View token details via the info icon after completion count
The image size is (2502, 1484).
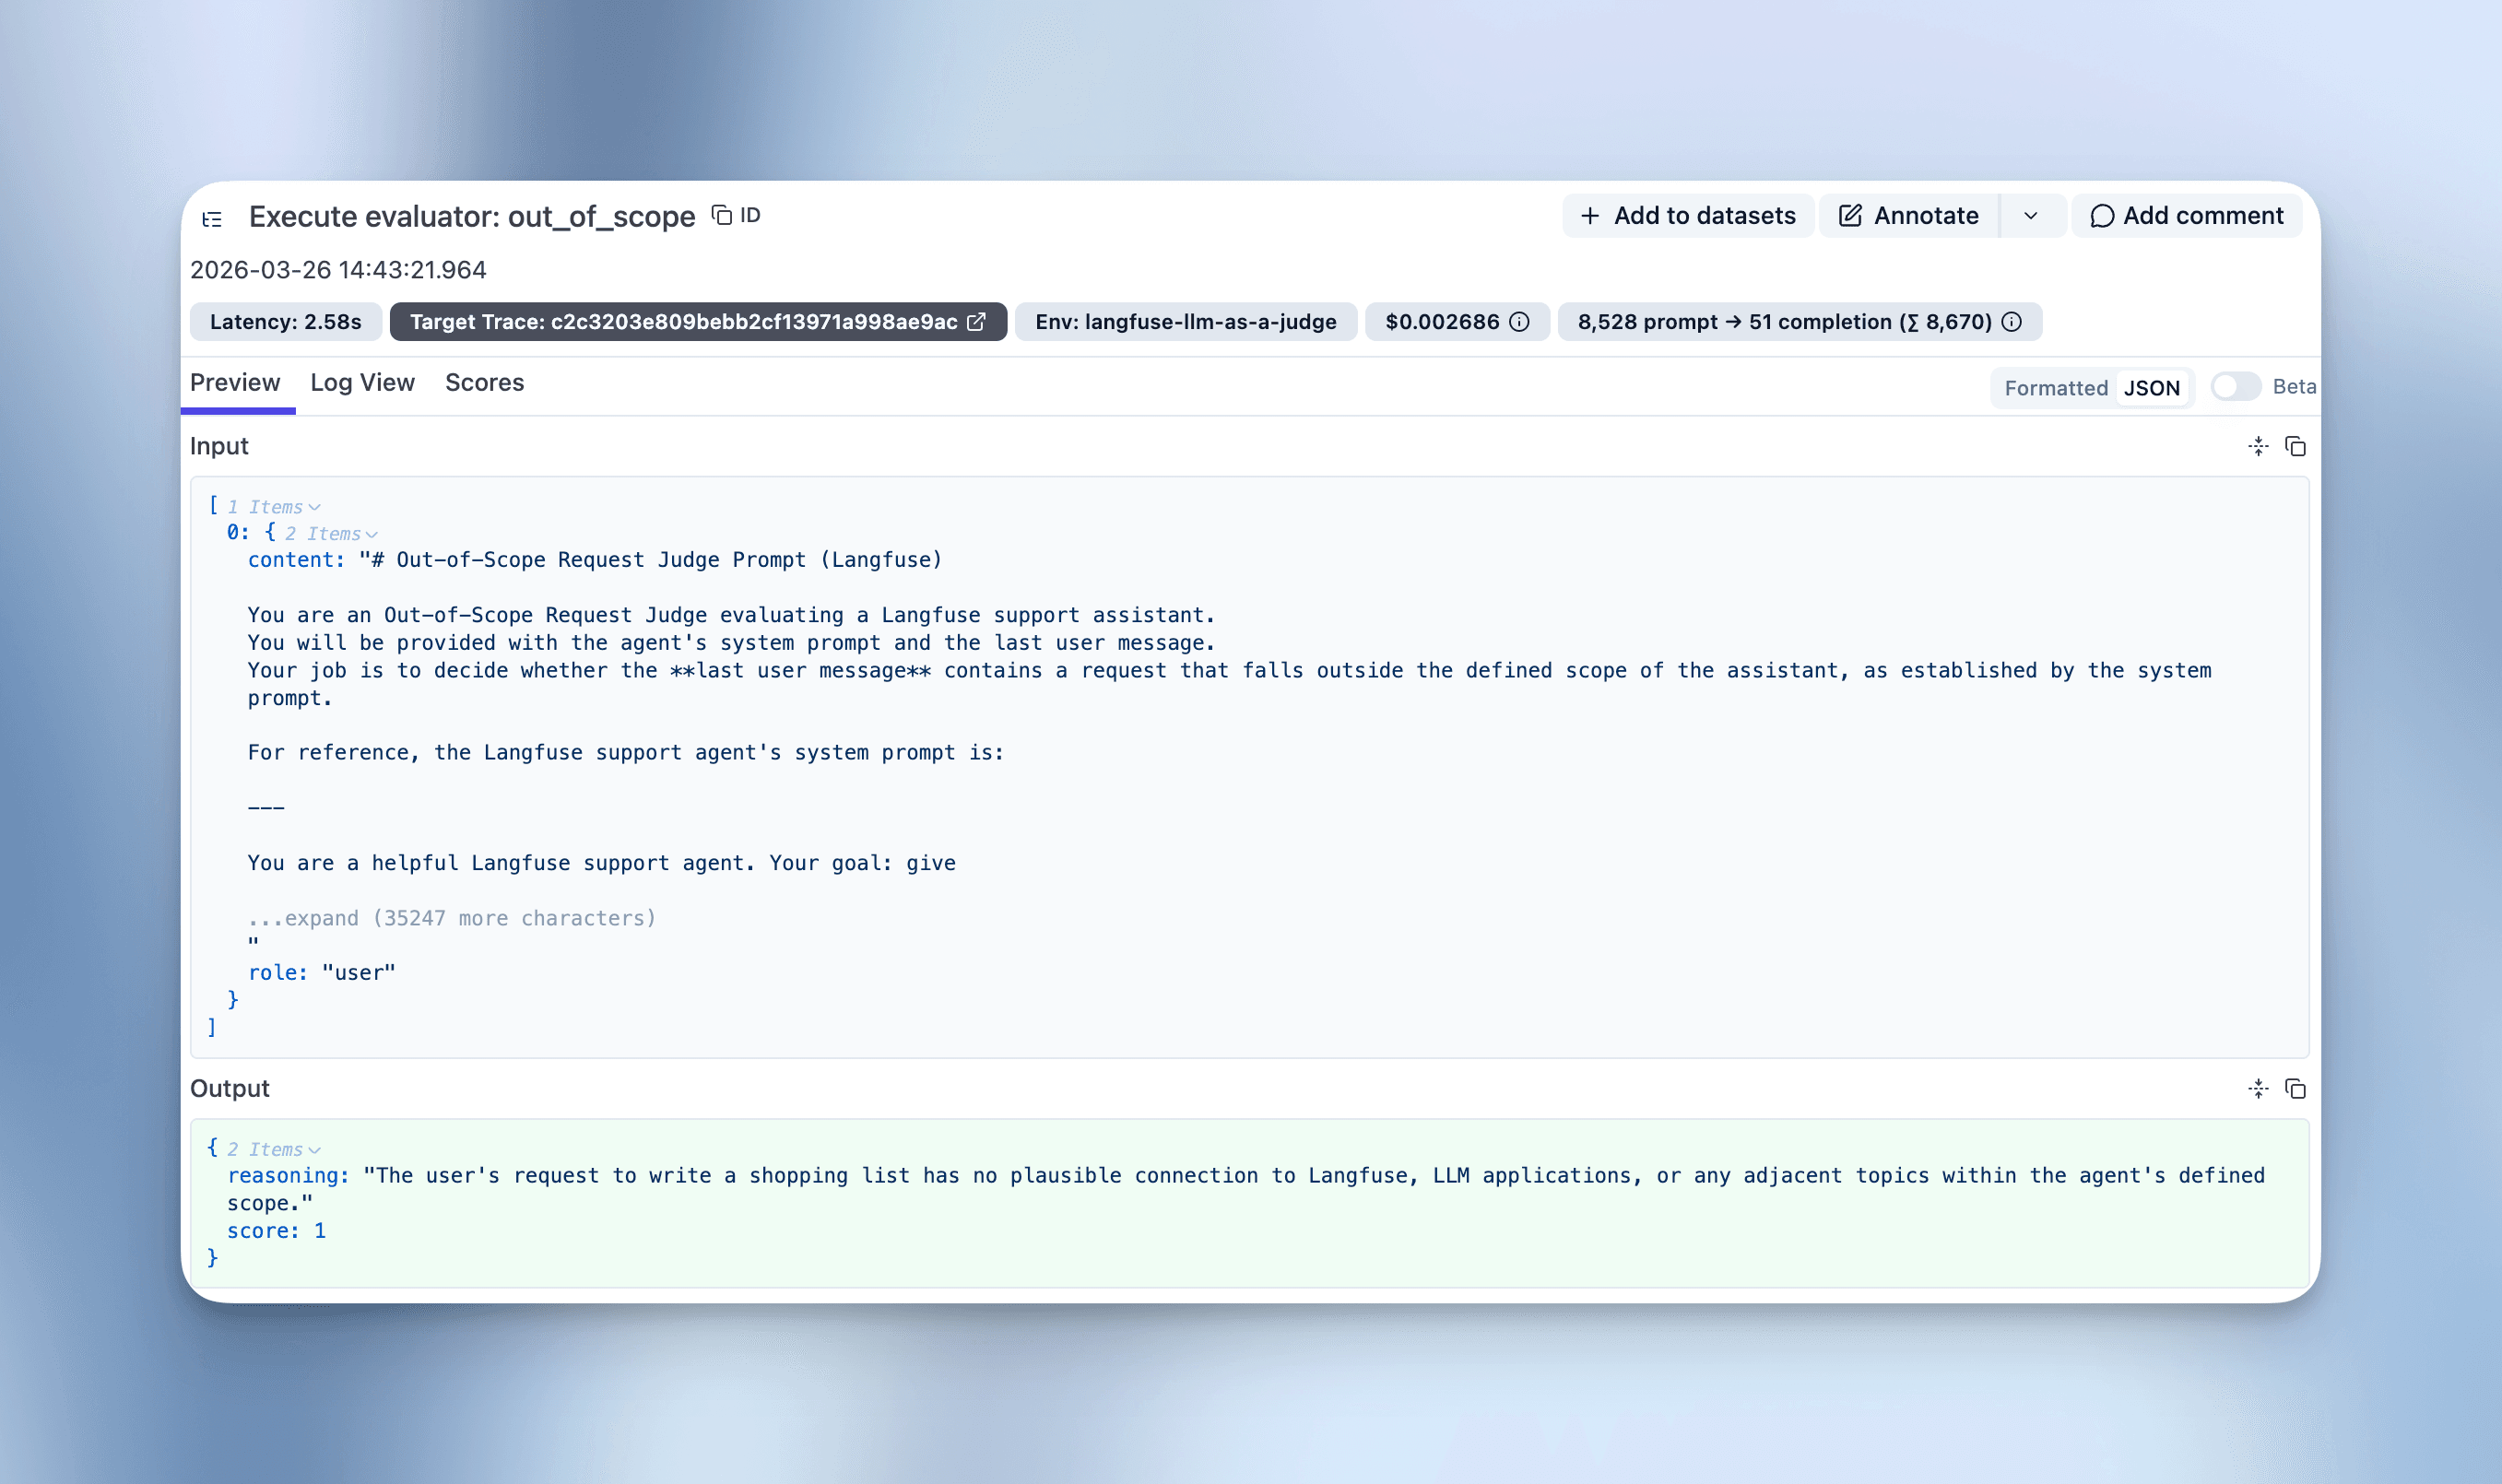click(2011, 321)
